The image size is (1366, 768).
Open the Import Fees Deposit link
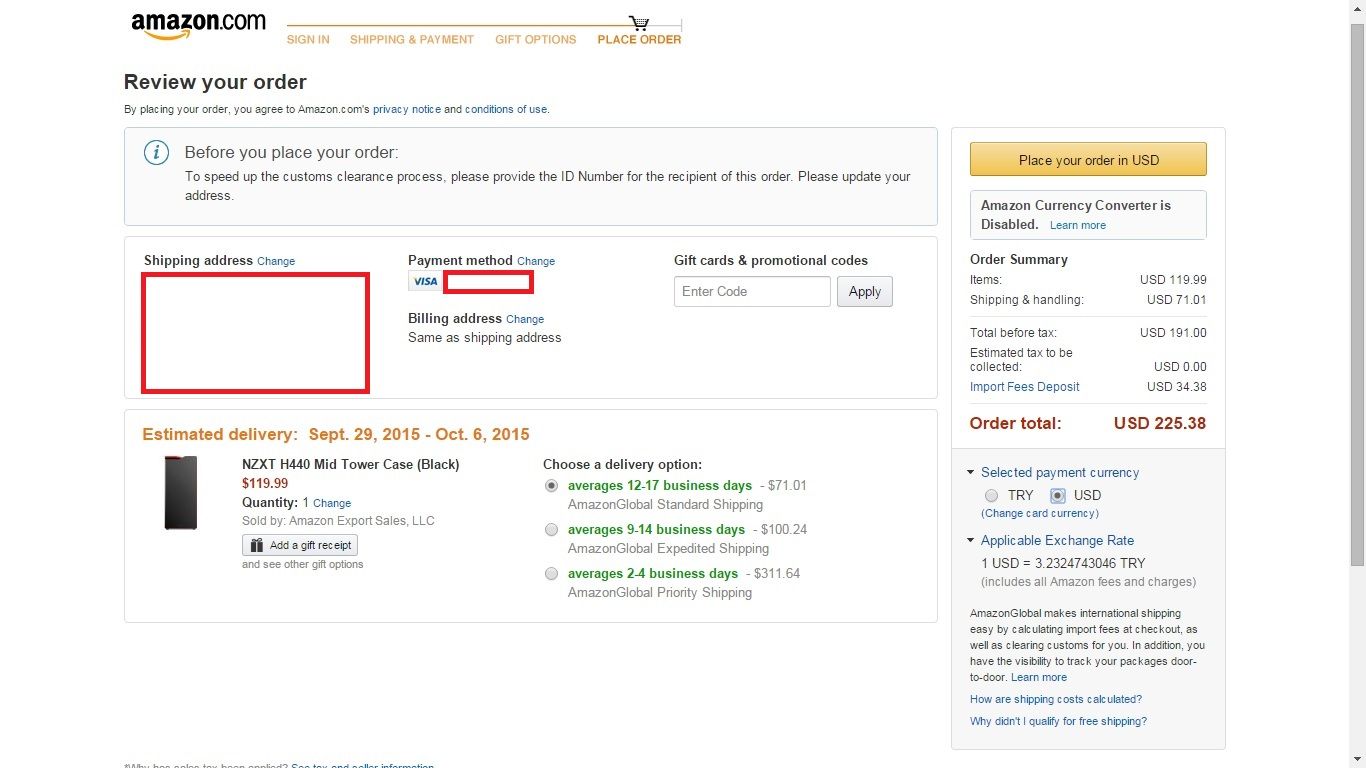point(1025,387)
